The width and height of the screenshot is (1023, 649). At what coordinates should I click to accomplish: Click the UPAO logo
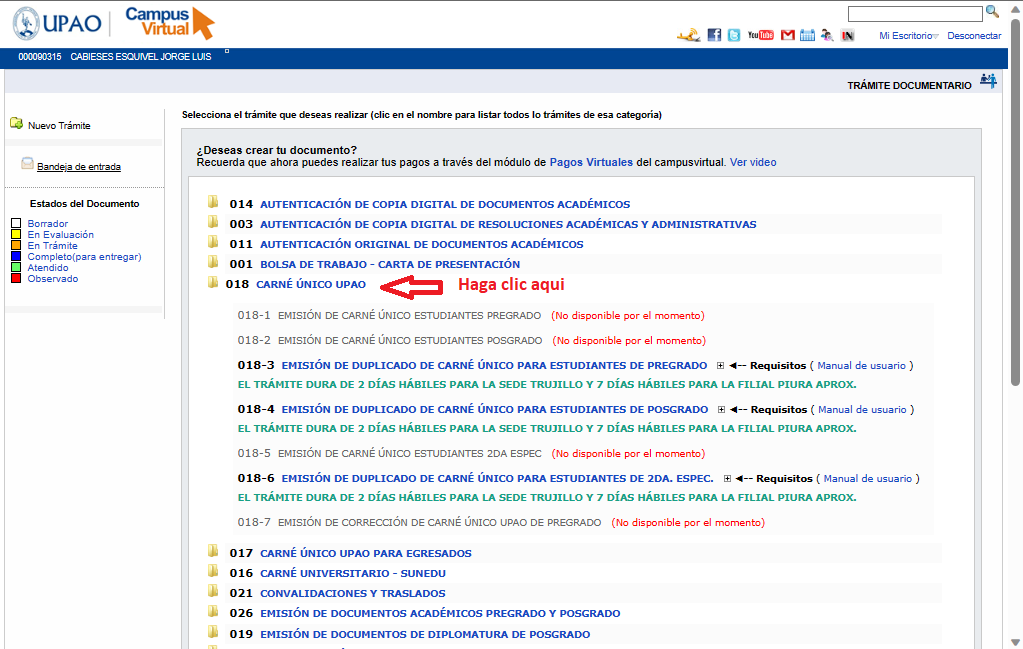pos(57,23)
